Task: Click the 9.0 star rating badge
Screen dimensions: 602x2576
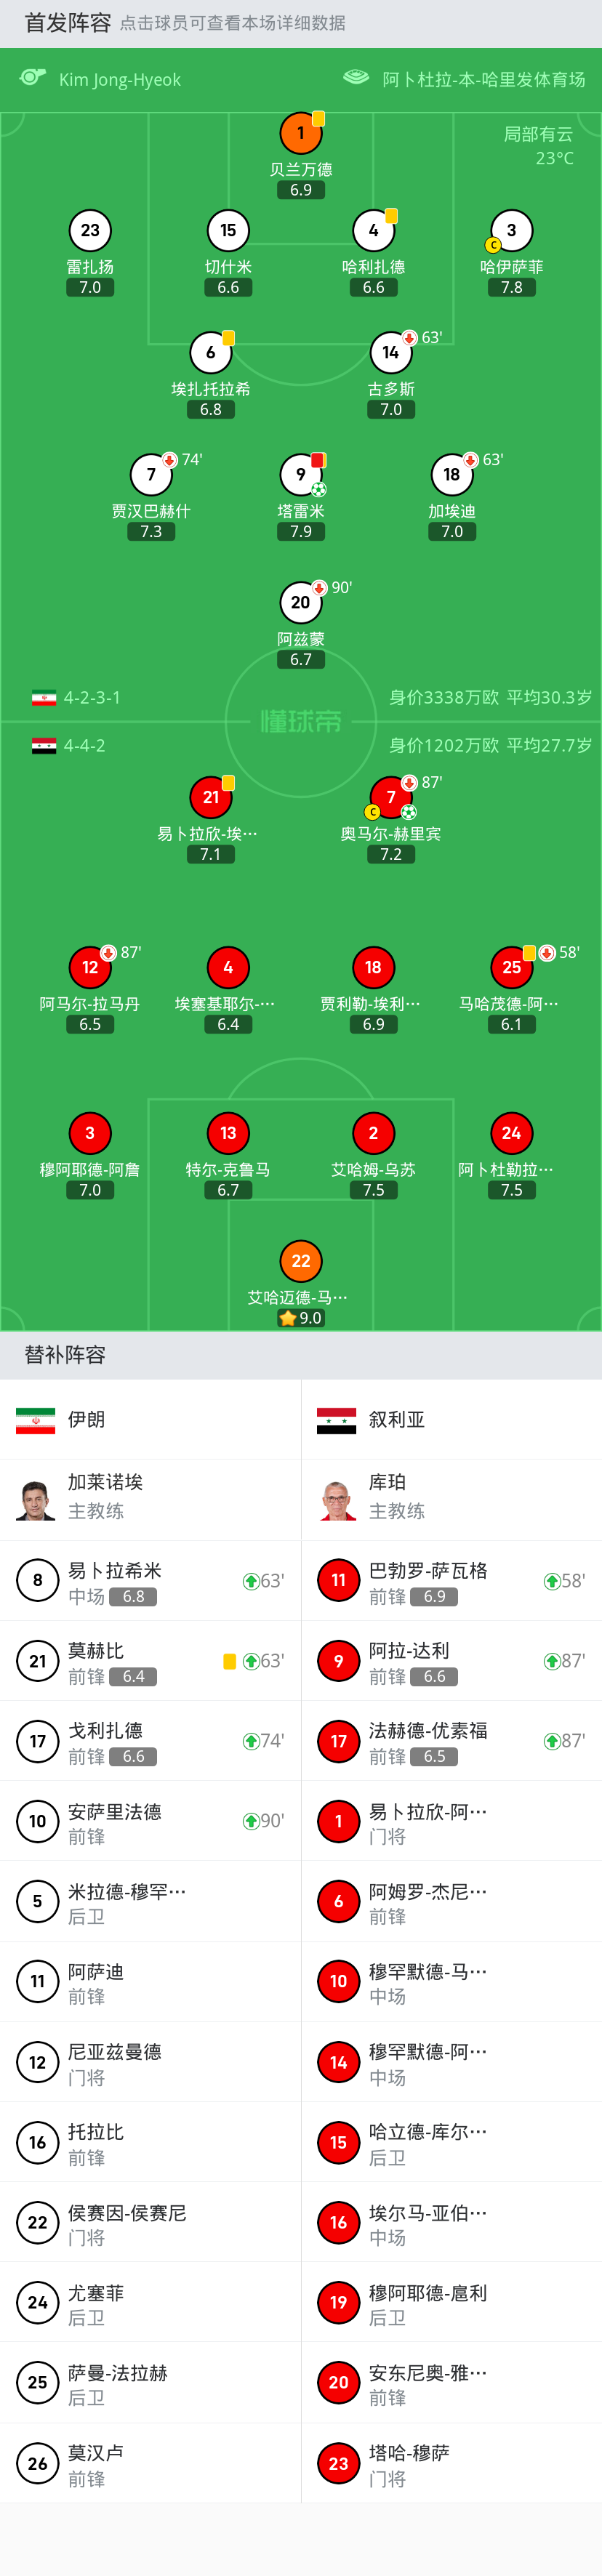Action: 301,1318
